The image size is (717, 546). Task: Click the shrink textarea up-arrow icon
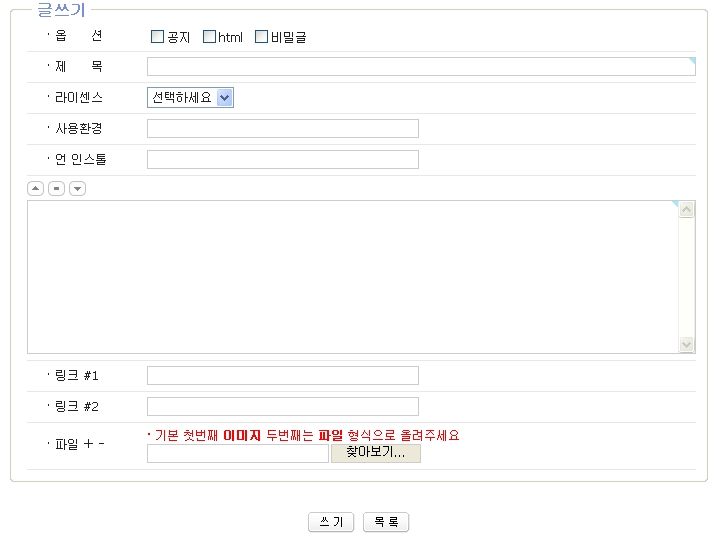click(35, 188)
